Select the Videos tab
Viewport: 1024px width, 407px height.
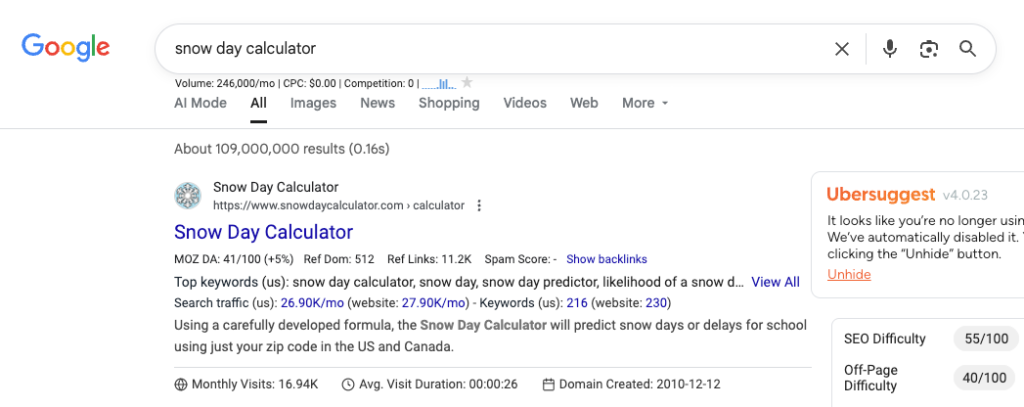(x=524, y=103)
